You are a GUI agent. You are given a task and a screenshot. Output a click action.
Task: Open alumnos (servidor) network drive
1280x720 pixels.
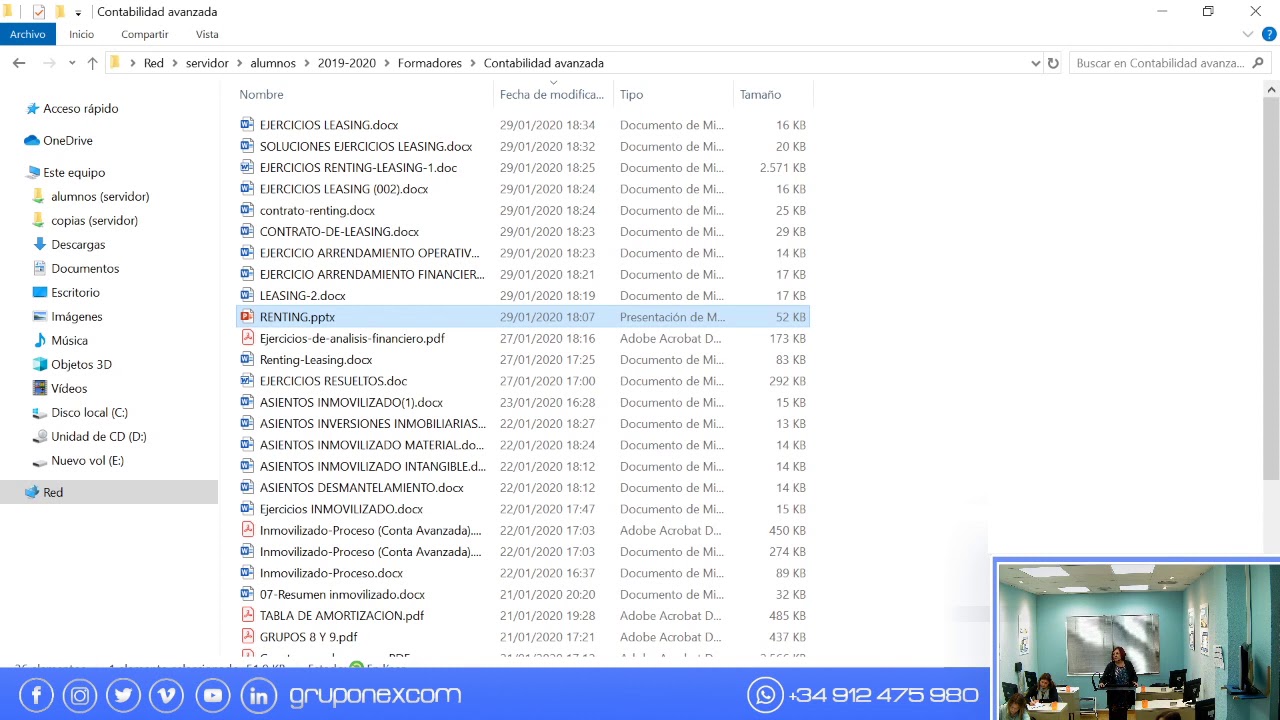pos(100,196)
